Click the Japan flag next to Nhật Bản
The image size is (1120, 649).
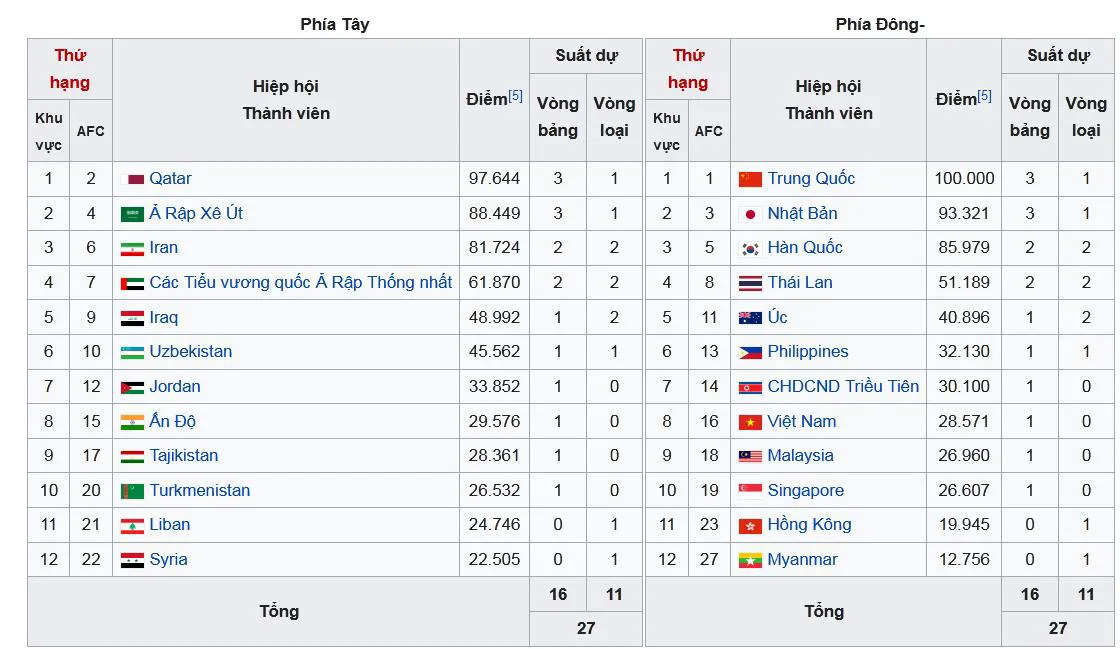click(750, 214)
